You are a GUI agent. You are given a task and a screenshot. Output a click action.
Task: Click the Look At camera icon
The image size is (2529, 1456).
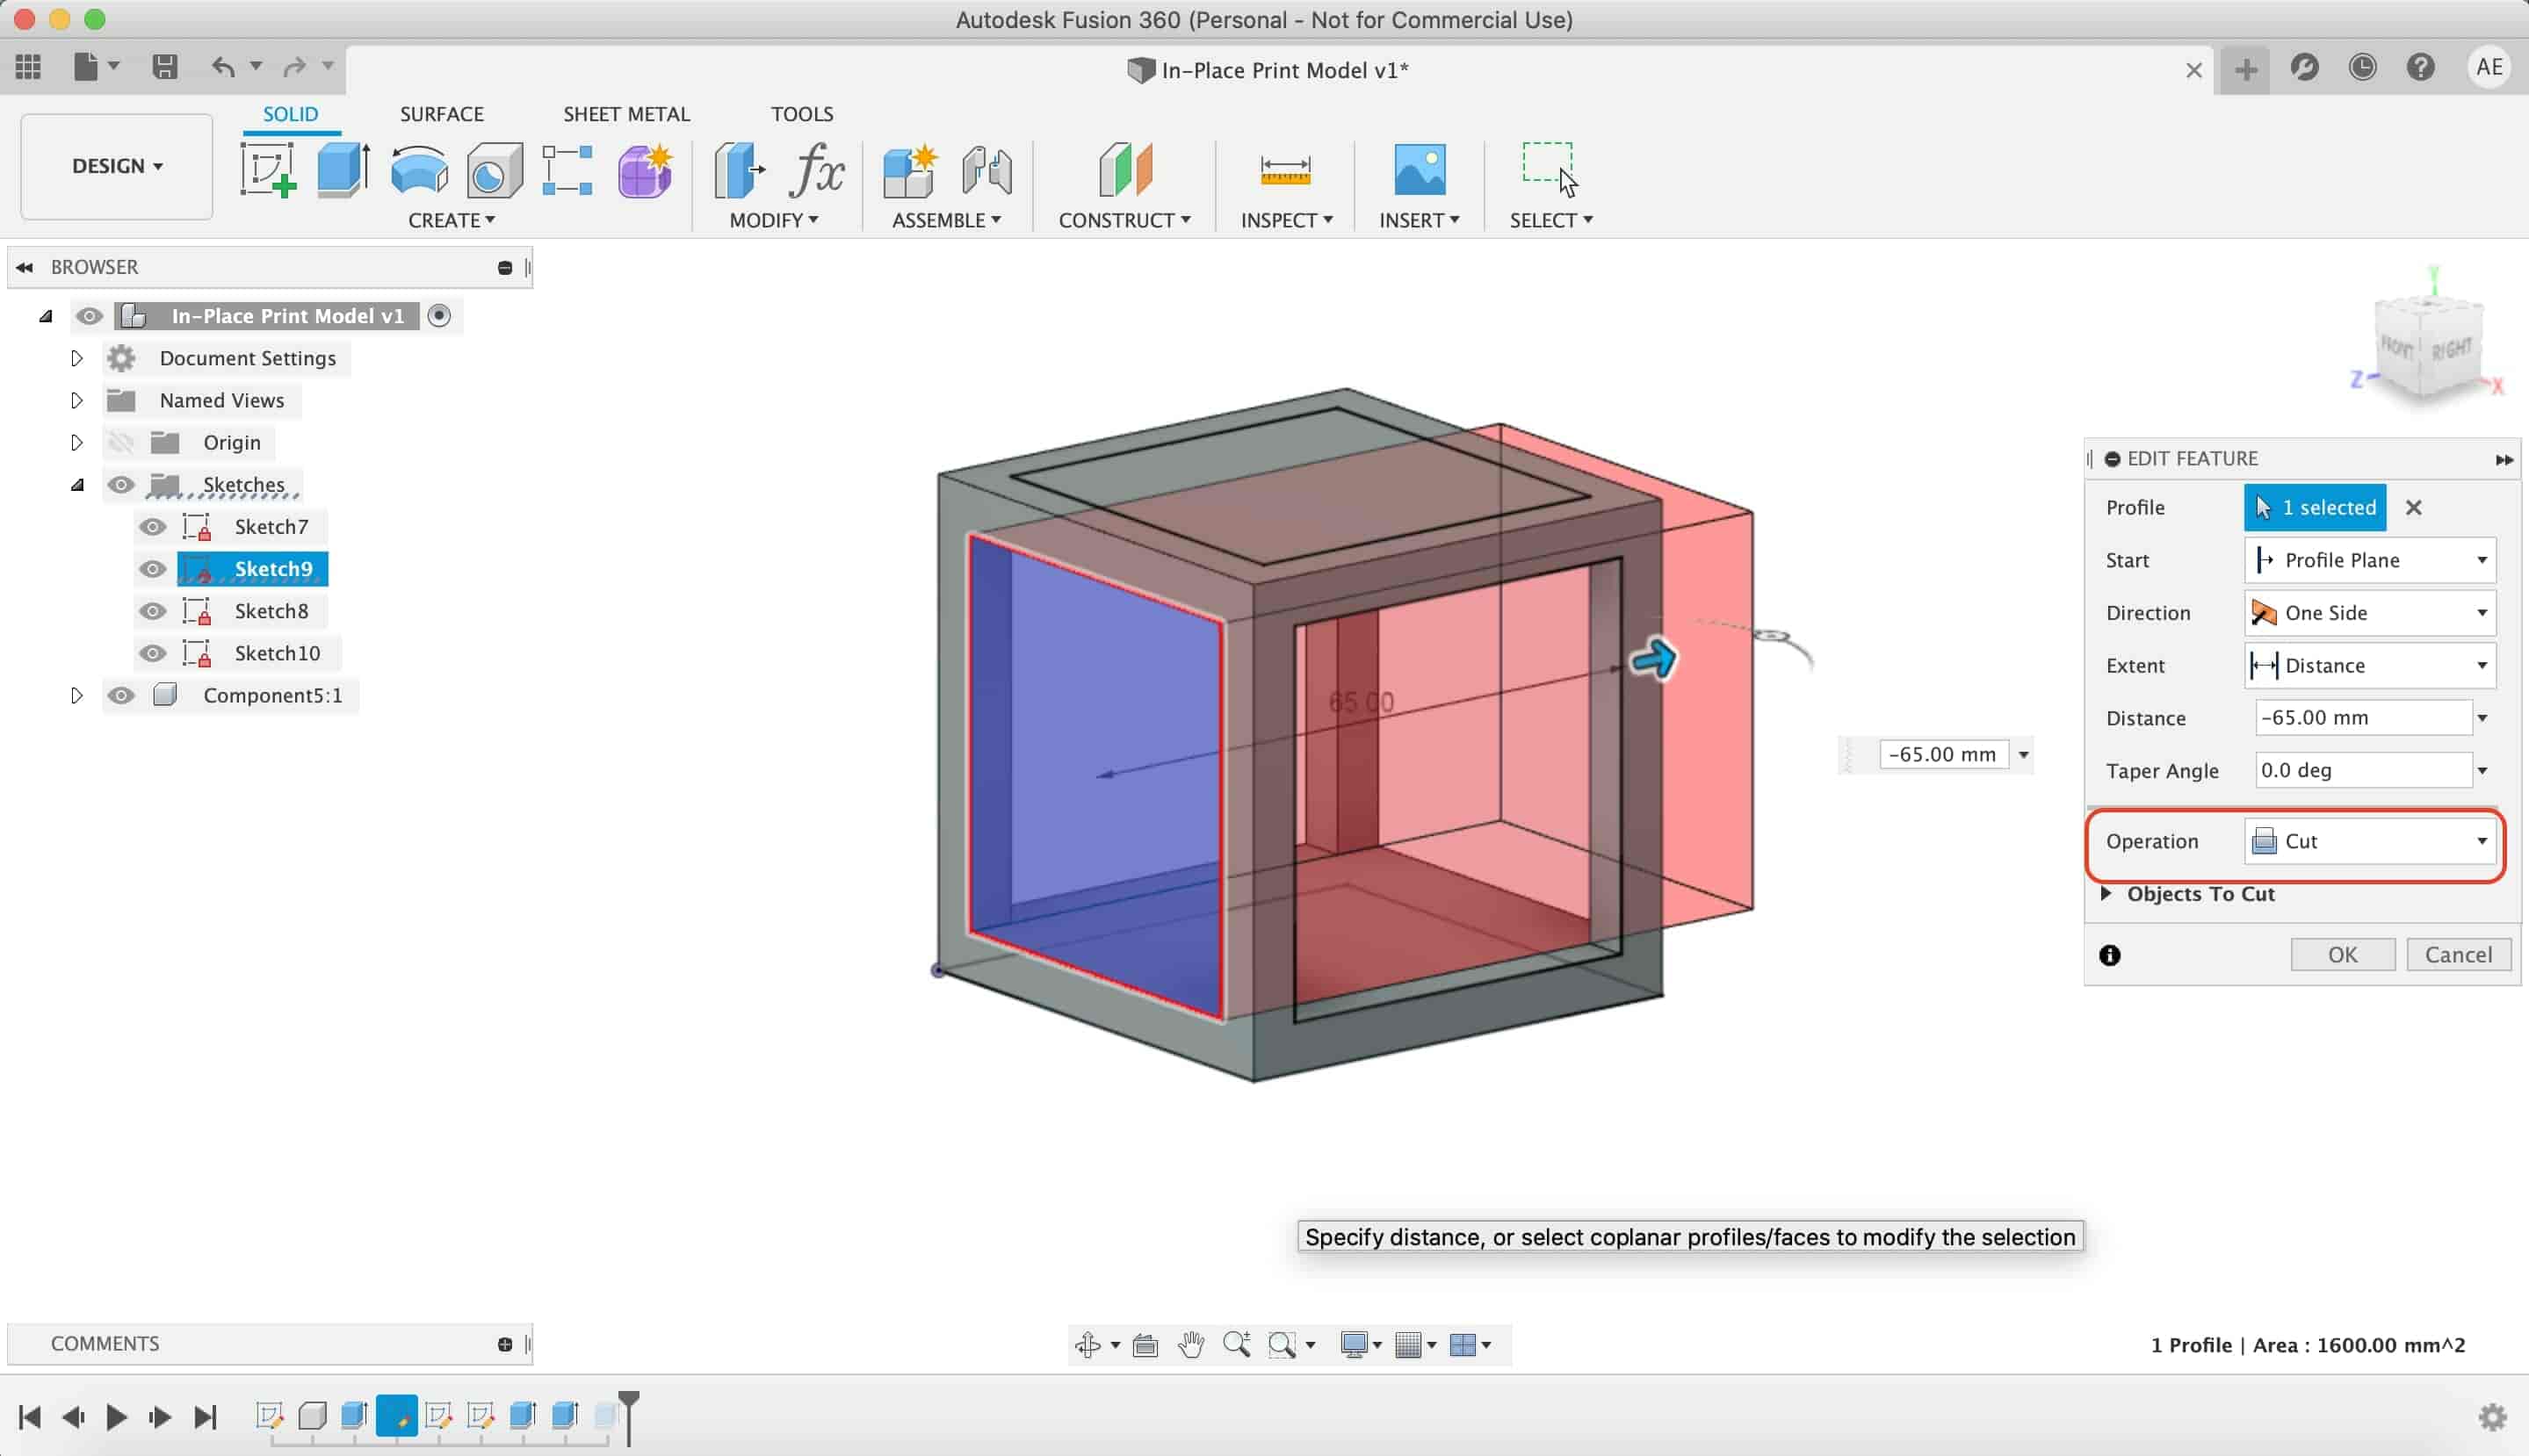pos(1145,1346)
